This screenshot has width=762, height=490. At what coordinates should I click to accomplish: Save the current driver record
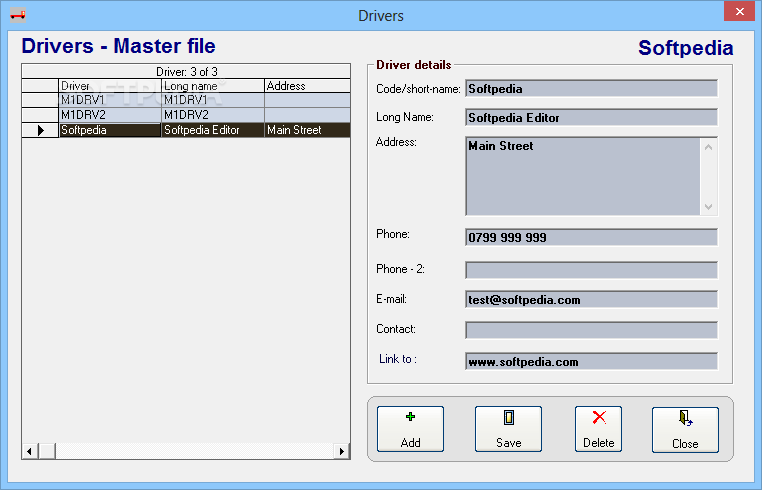click(508, 429)
